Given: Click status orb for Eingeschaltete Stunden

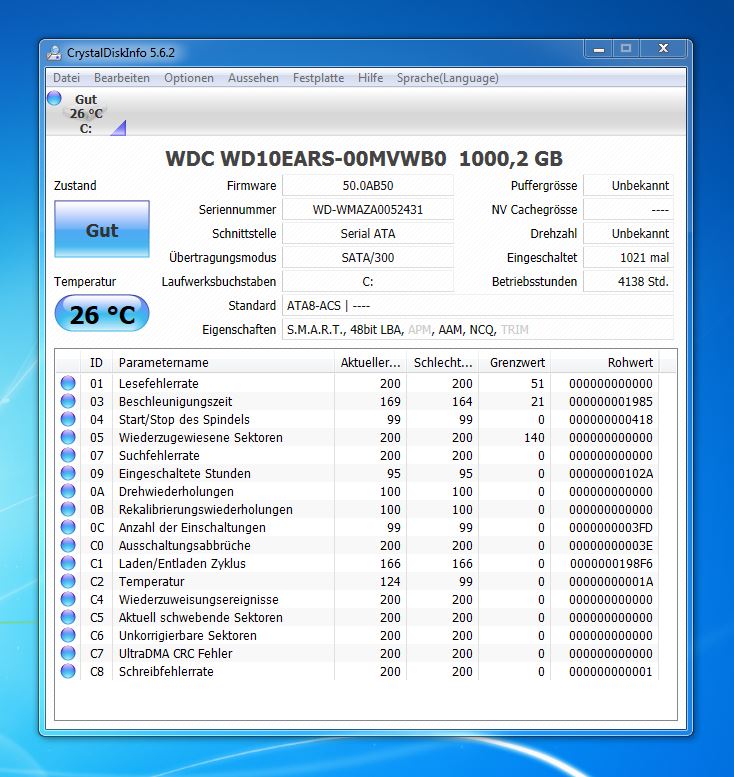Looking at the screenshot, I should click(68, 473).
